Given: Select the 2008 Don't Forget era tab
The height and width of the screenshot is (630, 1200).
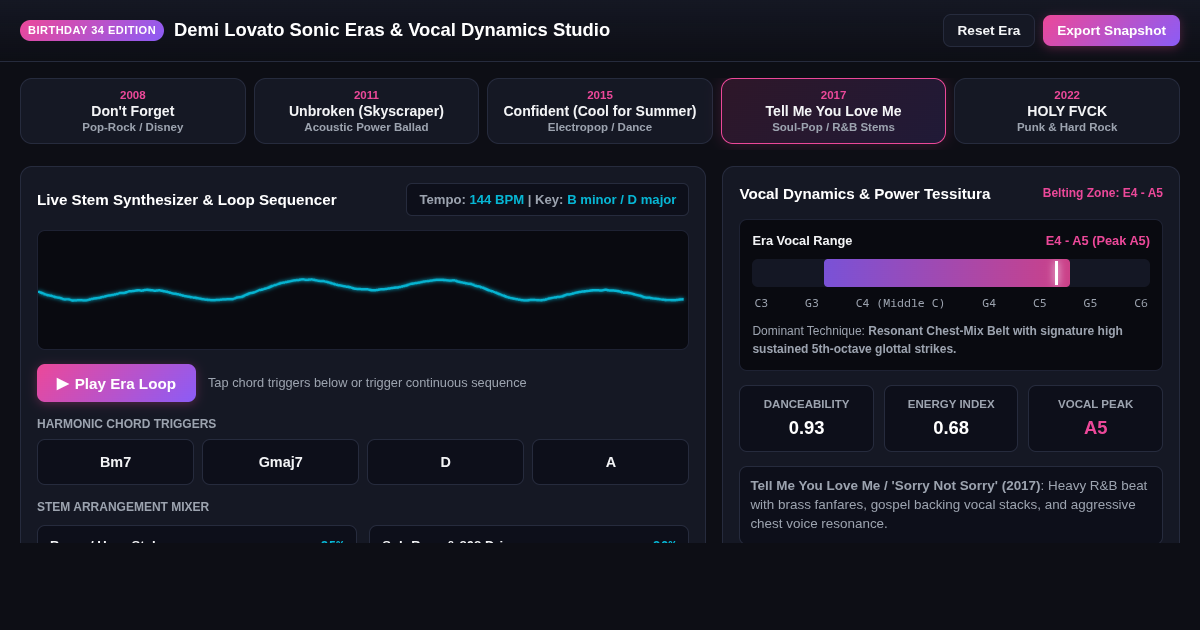Looking at the screenshot, I should (x=133, y=111).
